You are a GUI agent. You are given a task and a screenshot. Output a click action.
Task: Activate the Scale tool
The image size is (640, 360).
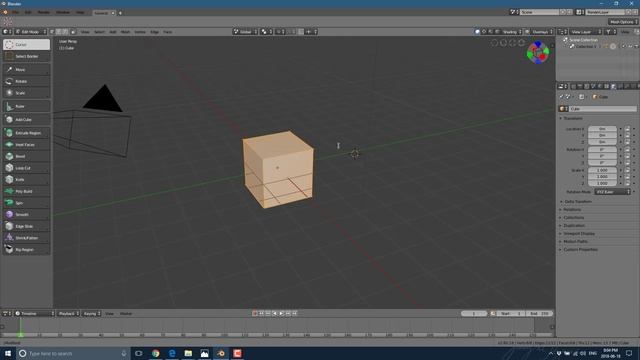point(27,93)
